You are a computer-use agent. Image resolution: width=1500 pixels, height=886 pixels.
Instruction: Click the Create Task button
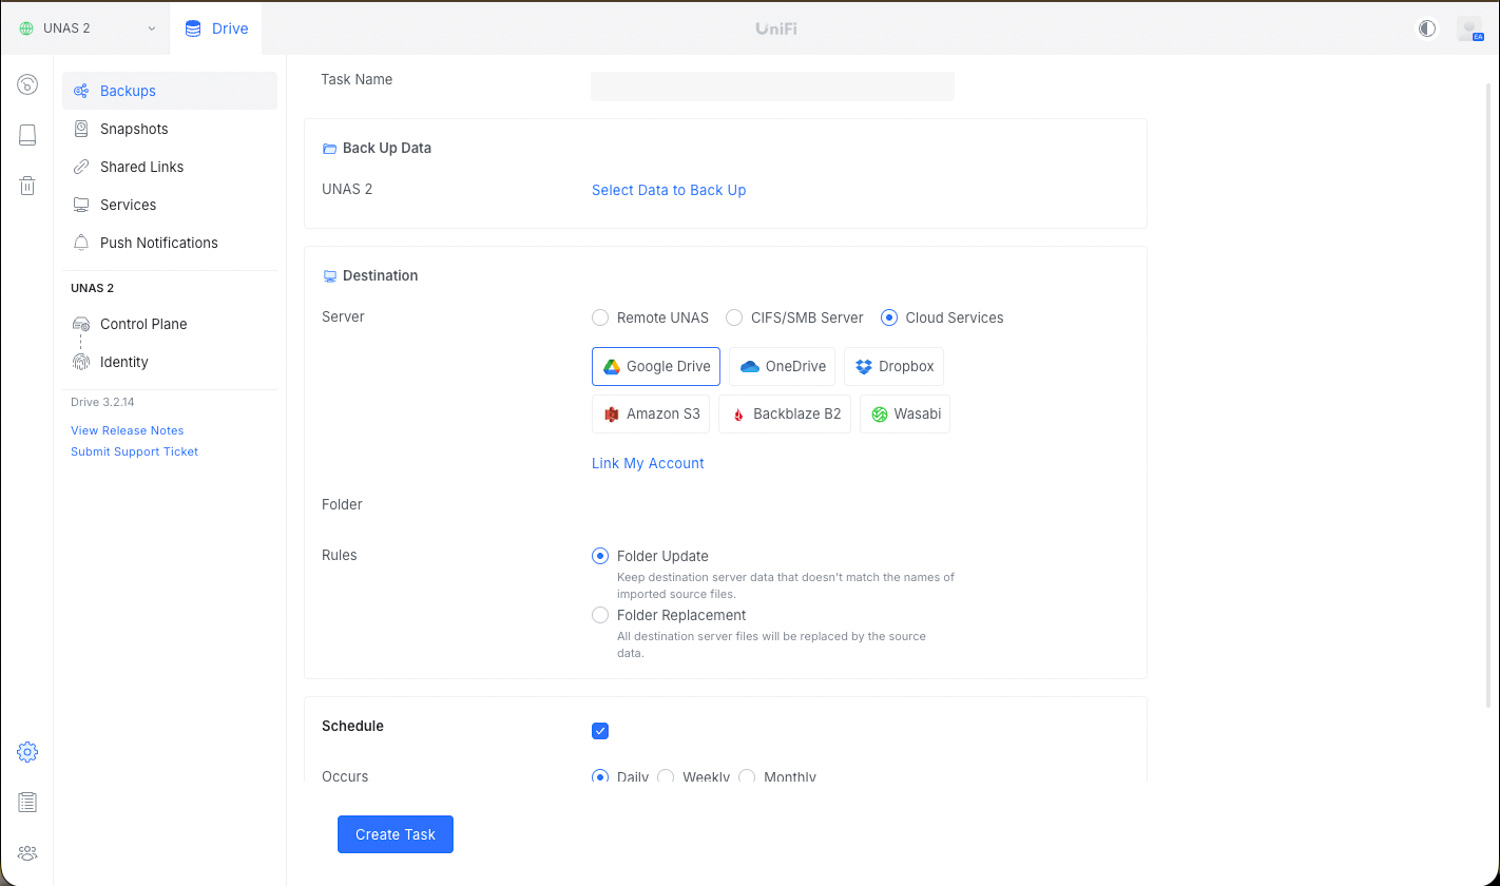coord(395,834)
